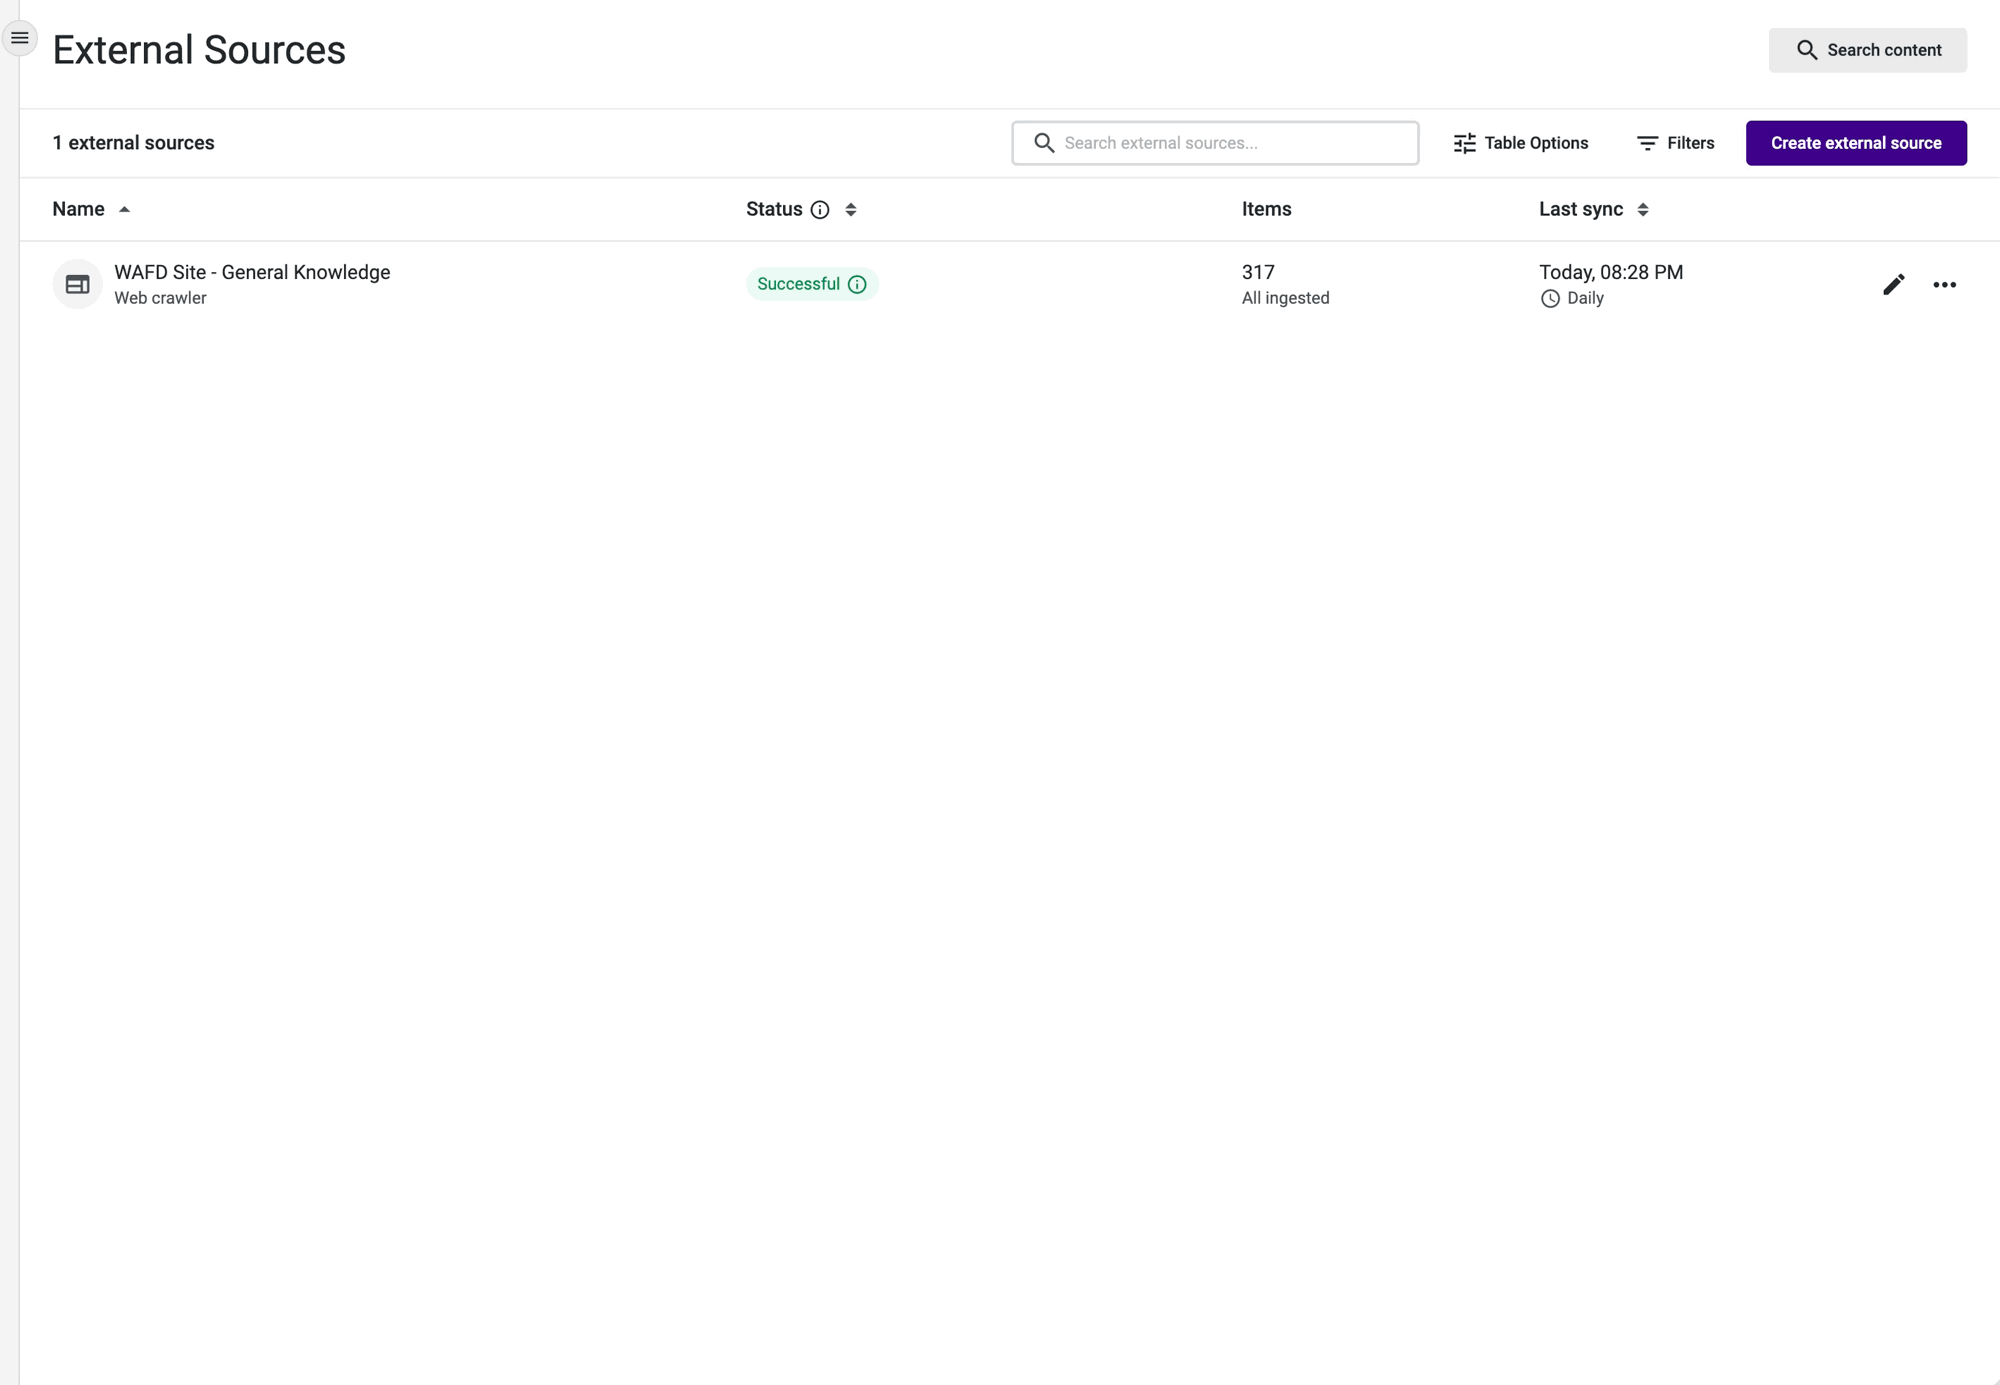2000x1385 pixels.
Task: Open the hamburger sidebar menu
Action: 20,38
